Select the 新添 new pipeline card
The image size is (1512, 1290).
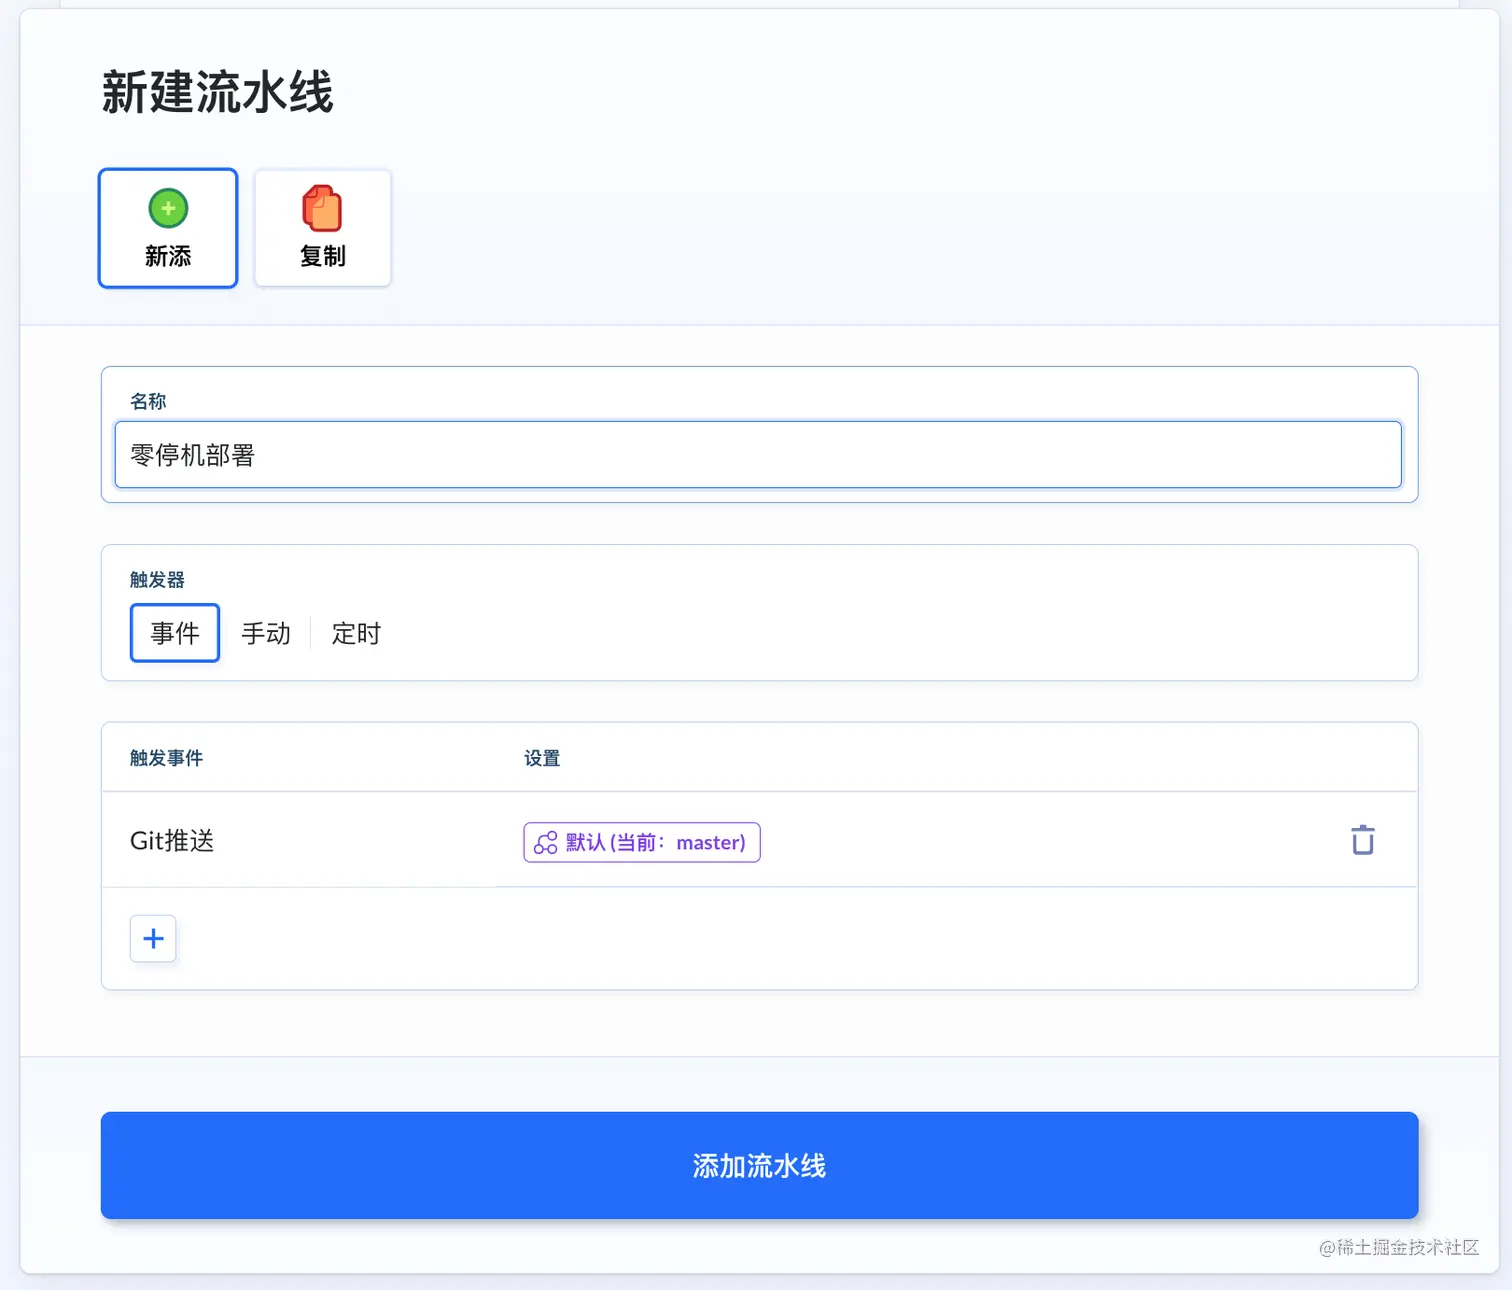[168, 228]
